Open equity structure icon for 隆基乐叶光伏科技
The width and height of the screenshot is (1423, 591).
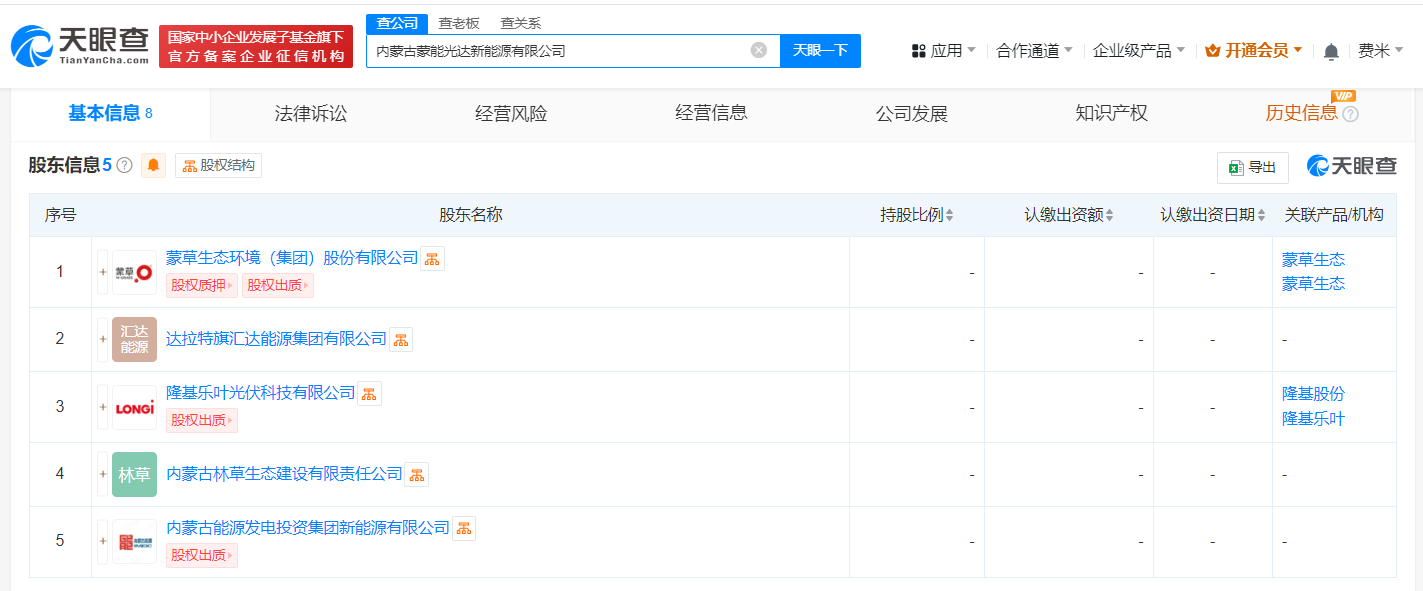coord(369,394)
